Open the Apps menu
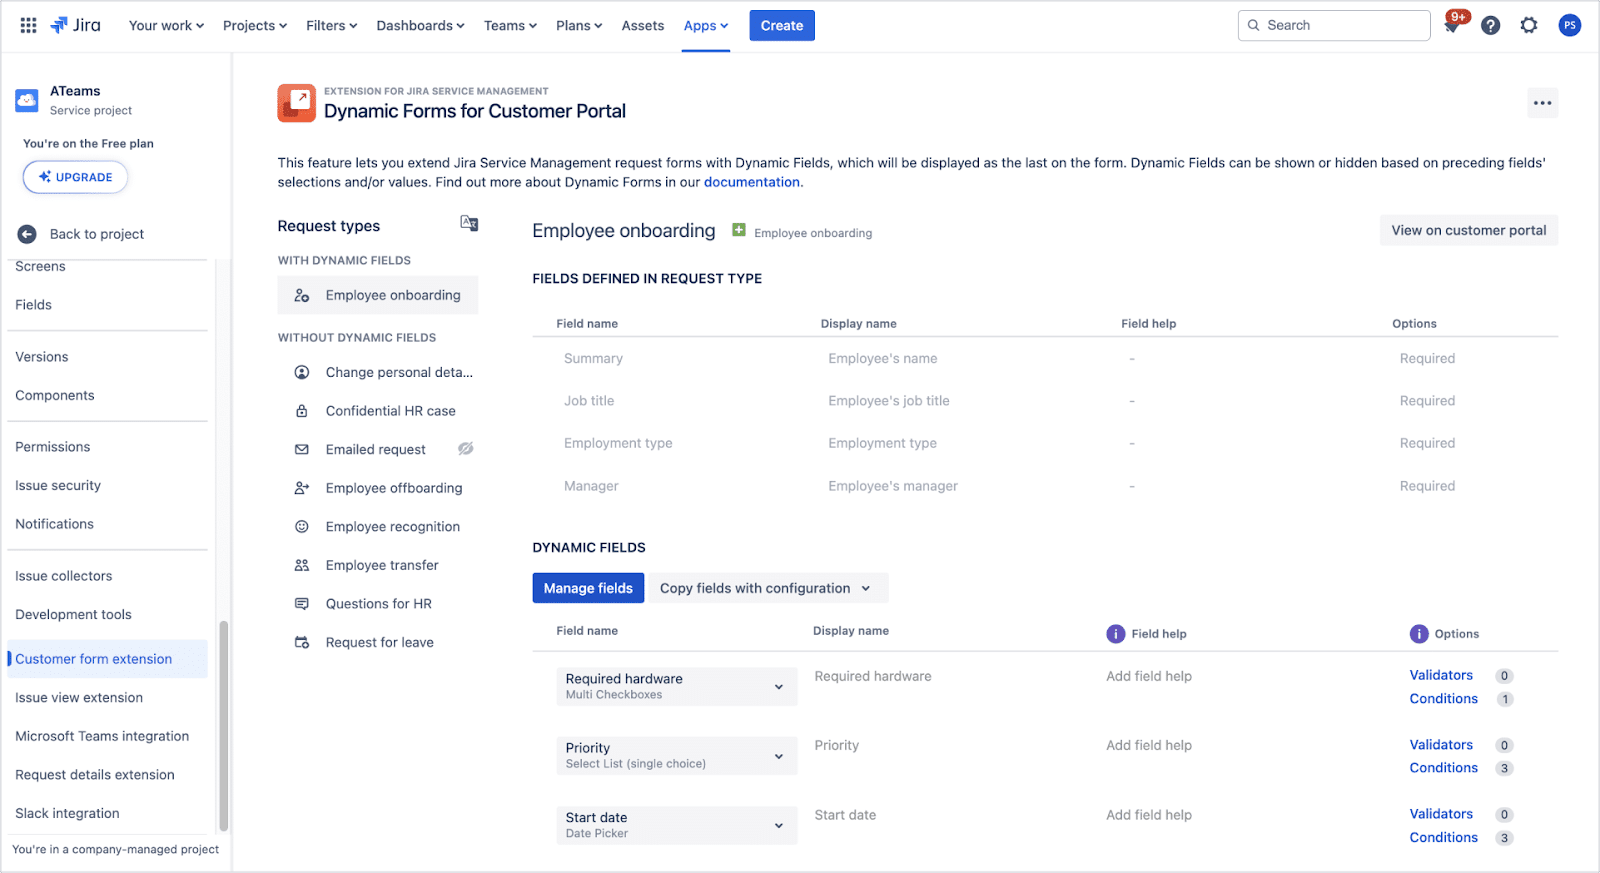 click(706, 26)
